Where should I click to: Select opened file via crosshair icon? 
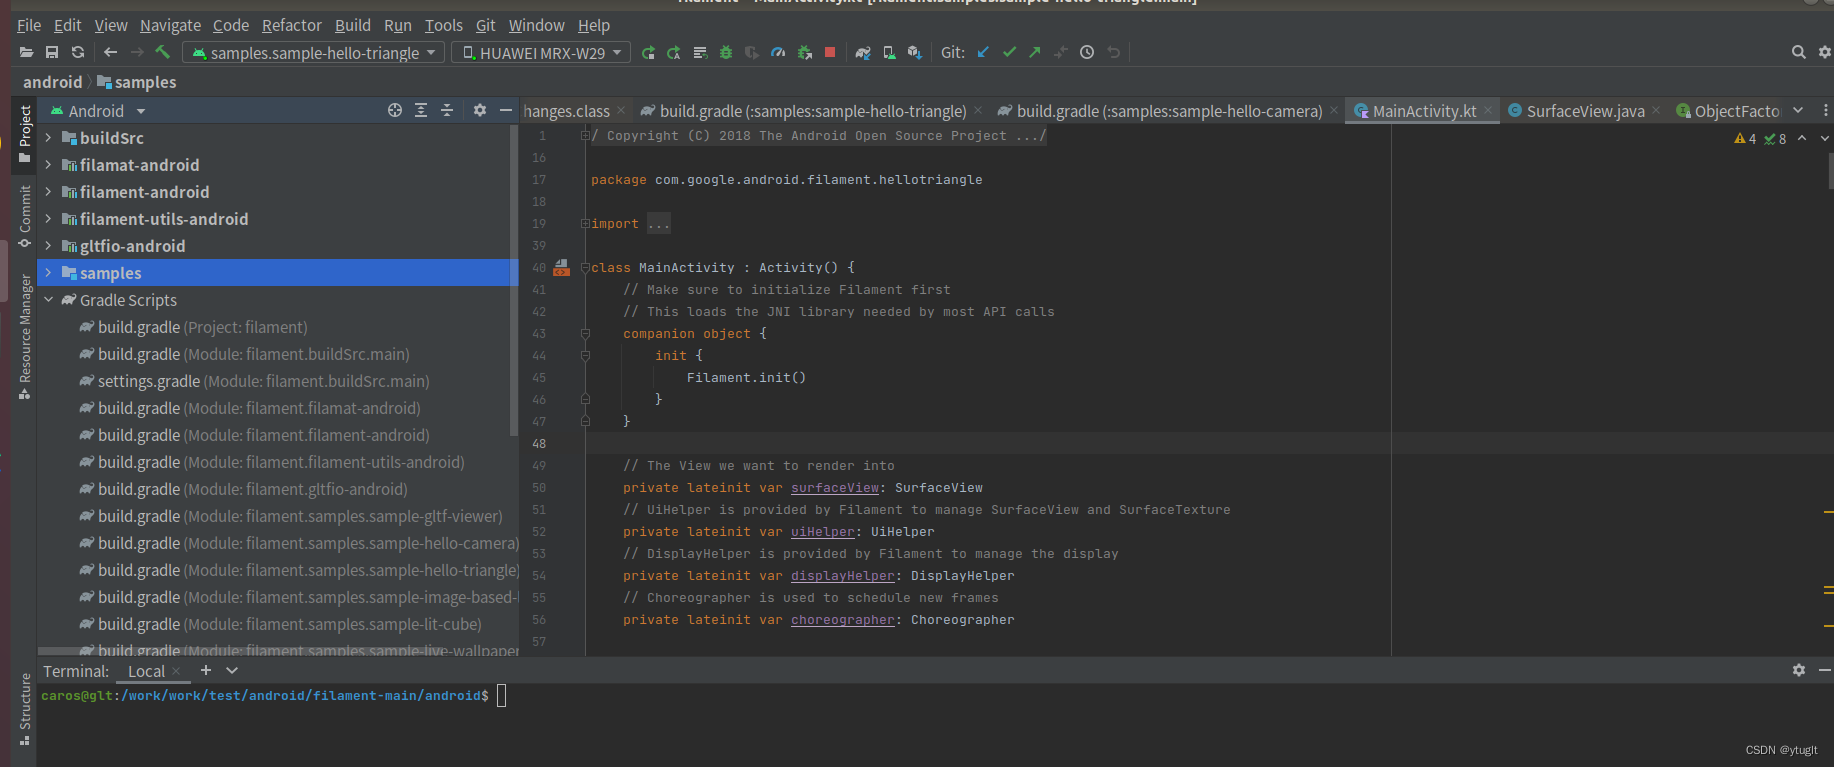(395, 110)
